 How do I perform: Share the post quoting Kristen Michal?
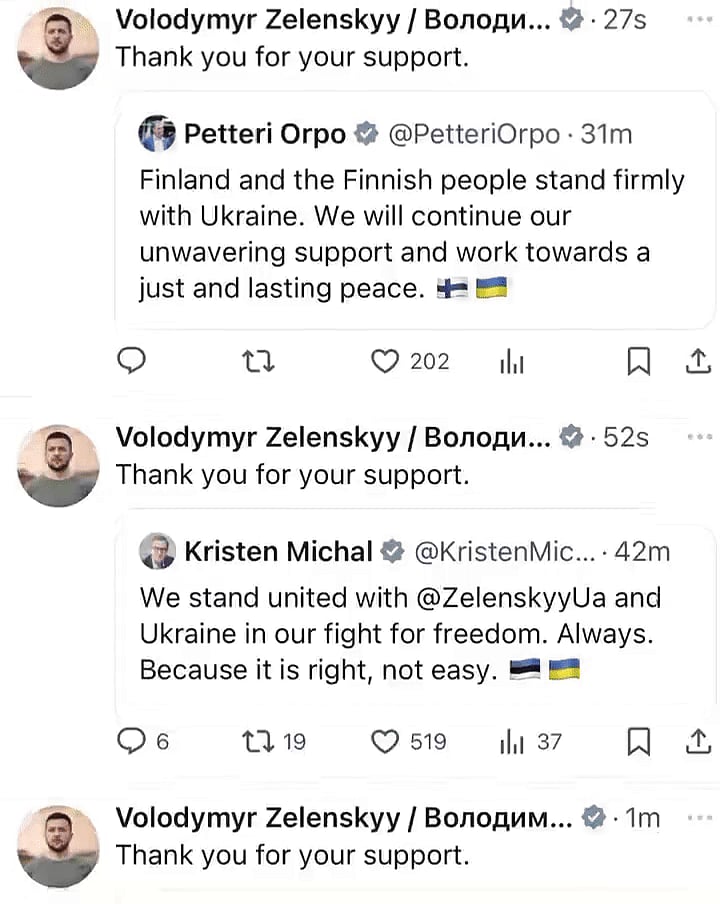(699, 742)
